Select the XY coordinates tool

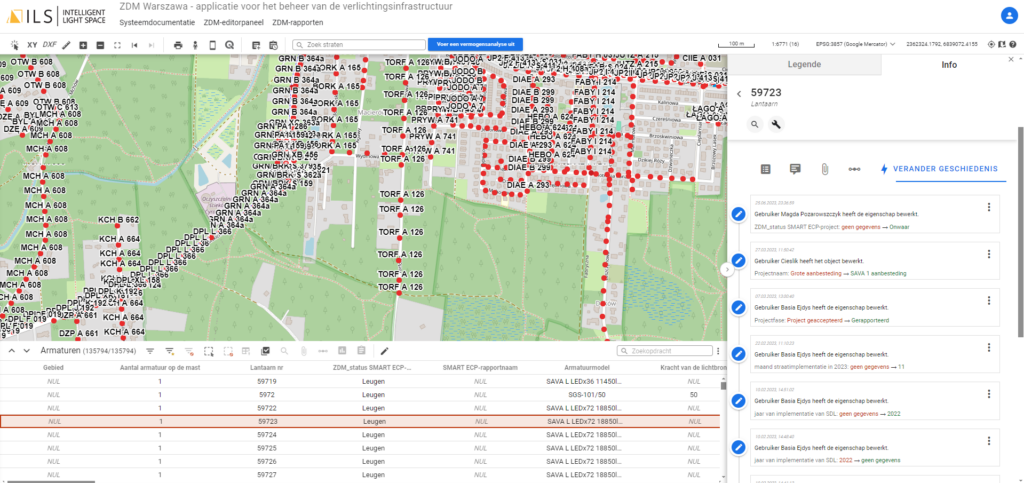(x=32, y=45)
